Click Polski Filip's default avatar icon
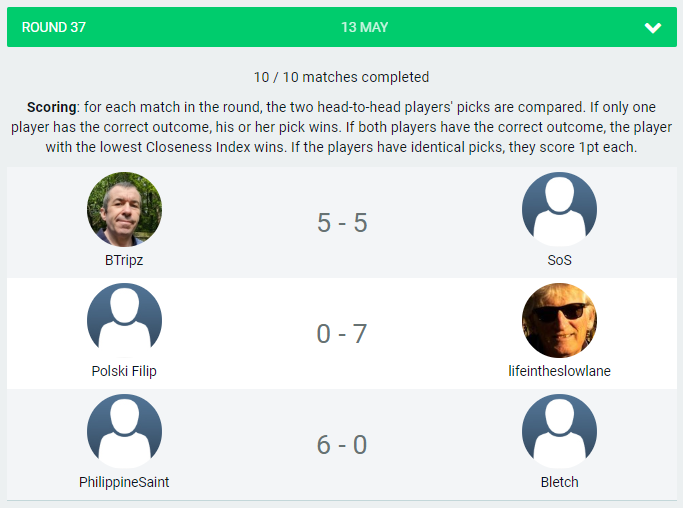This screenshot has height=508, width=683. 124,321
